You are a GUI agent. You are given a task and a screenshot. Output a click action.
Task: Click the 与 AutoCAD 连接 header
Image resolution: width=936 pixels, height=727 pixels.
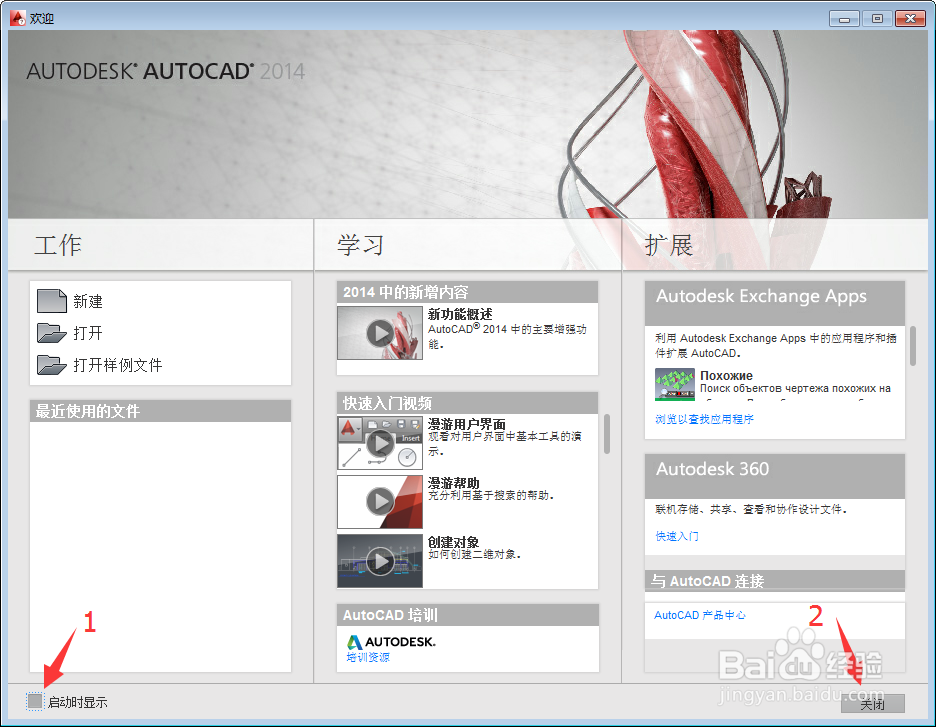coord(775,581)
